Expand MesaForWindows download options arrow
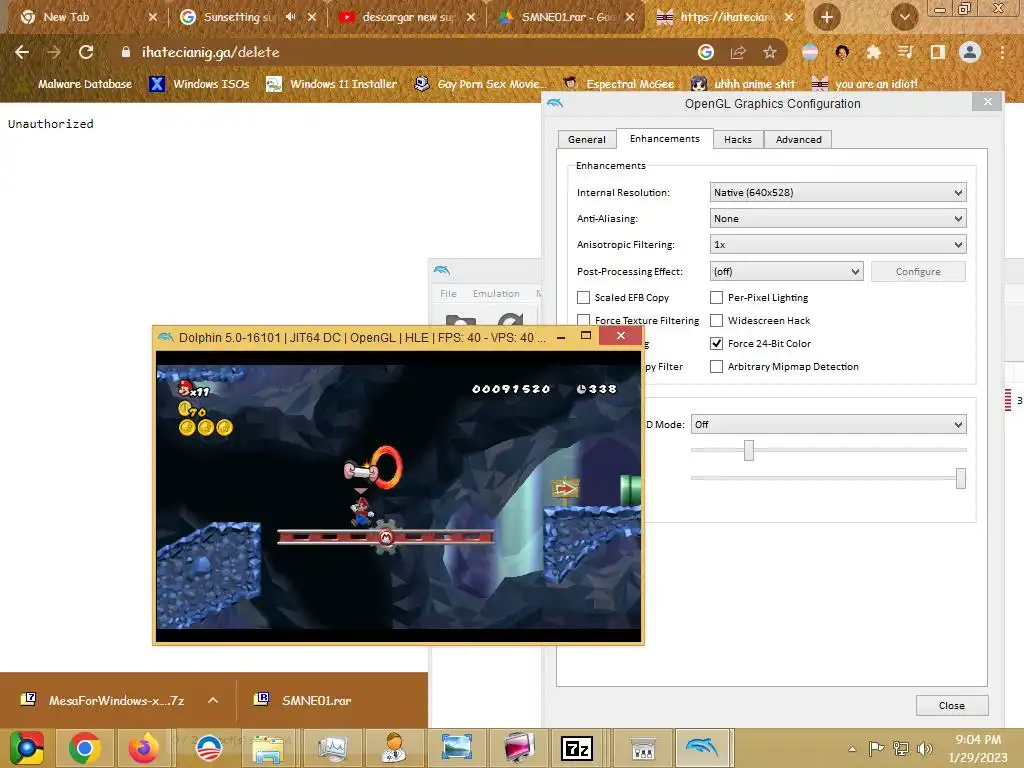Screen dimensions: 1024x768 coord(212,701)
